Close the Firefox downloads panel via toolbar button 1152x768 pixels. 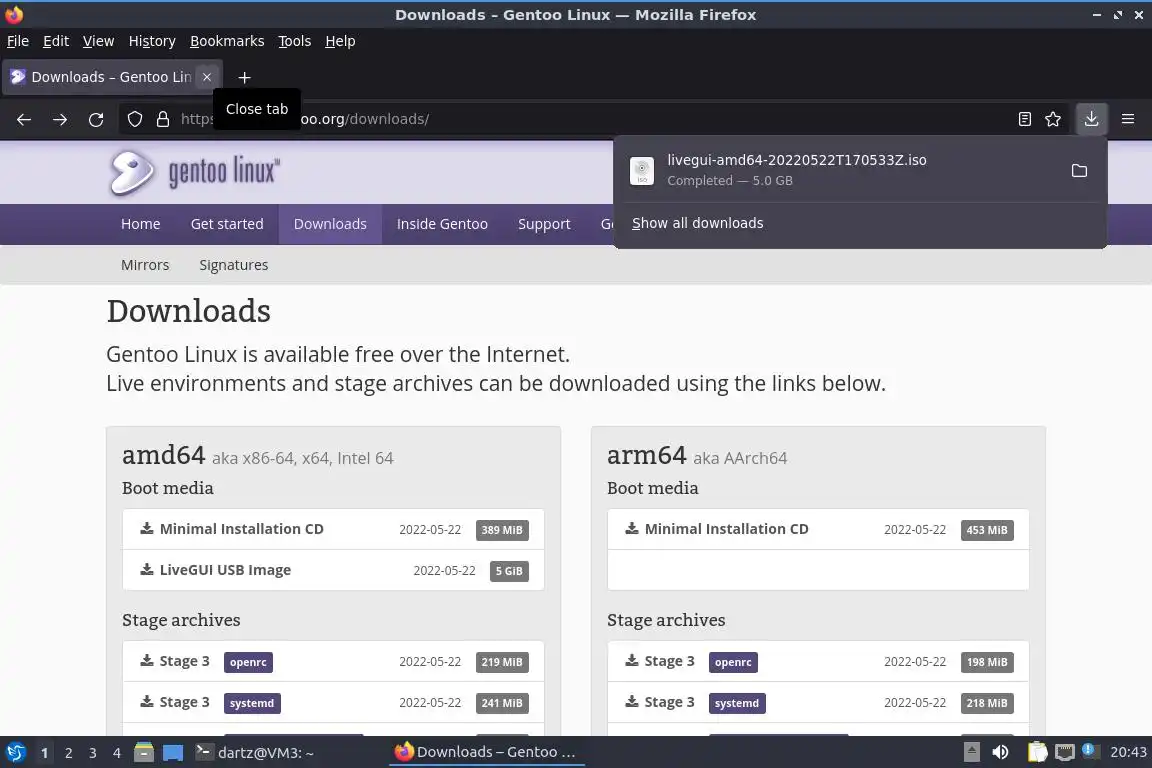pyautogui.click(x=1092, y=119)
